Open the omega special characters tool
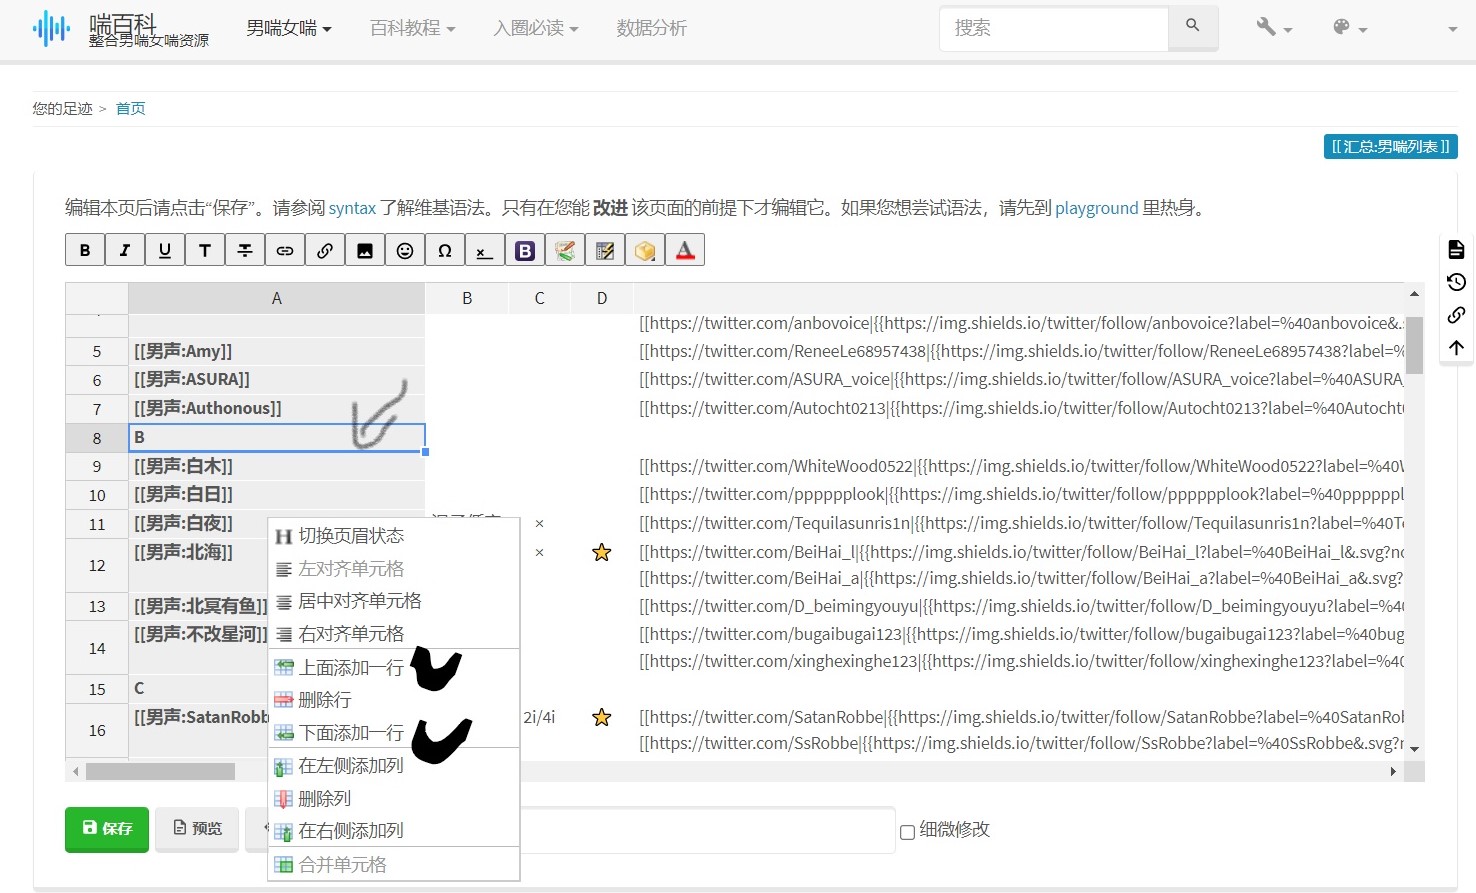 pyautogui.click(x=445, y=250)
